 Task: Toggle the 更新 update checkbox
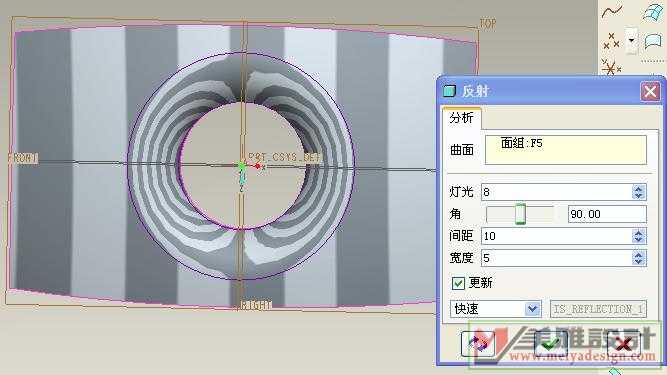pos(458,283)
